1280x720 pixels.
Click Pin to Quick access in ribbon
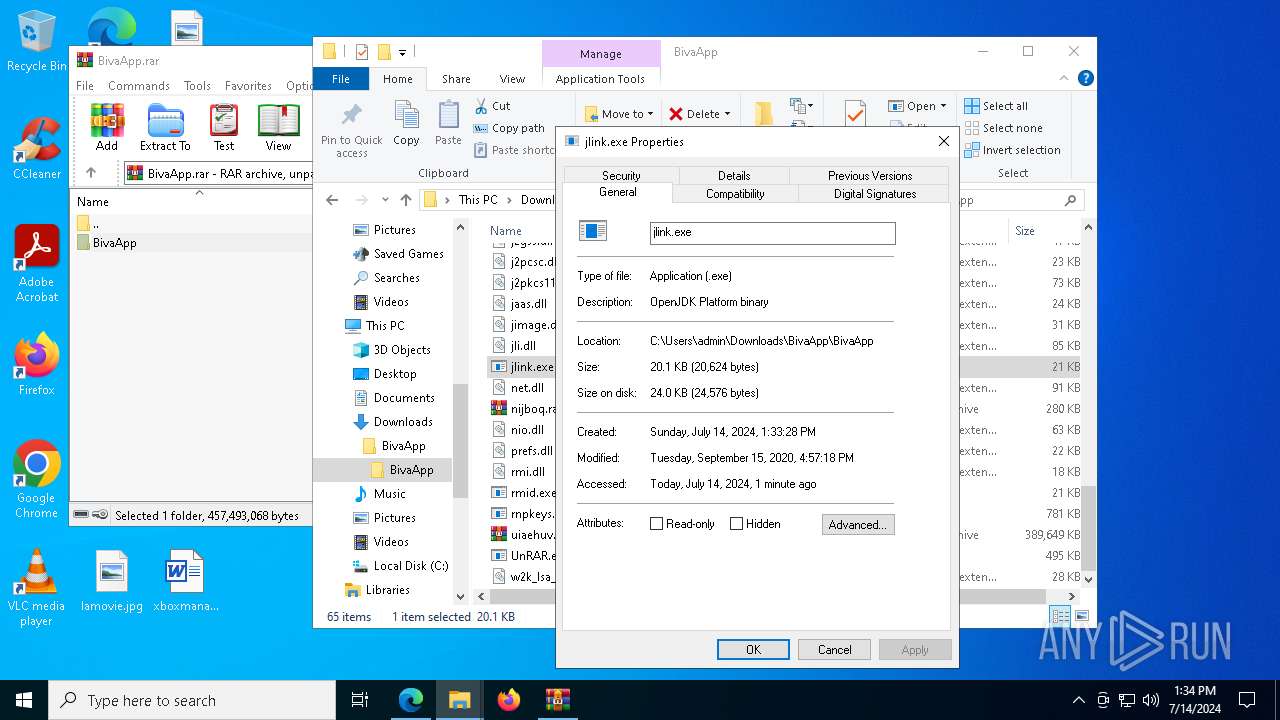click(x=351, y=130)
